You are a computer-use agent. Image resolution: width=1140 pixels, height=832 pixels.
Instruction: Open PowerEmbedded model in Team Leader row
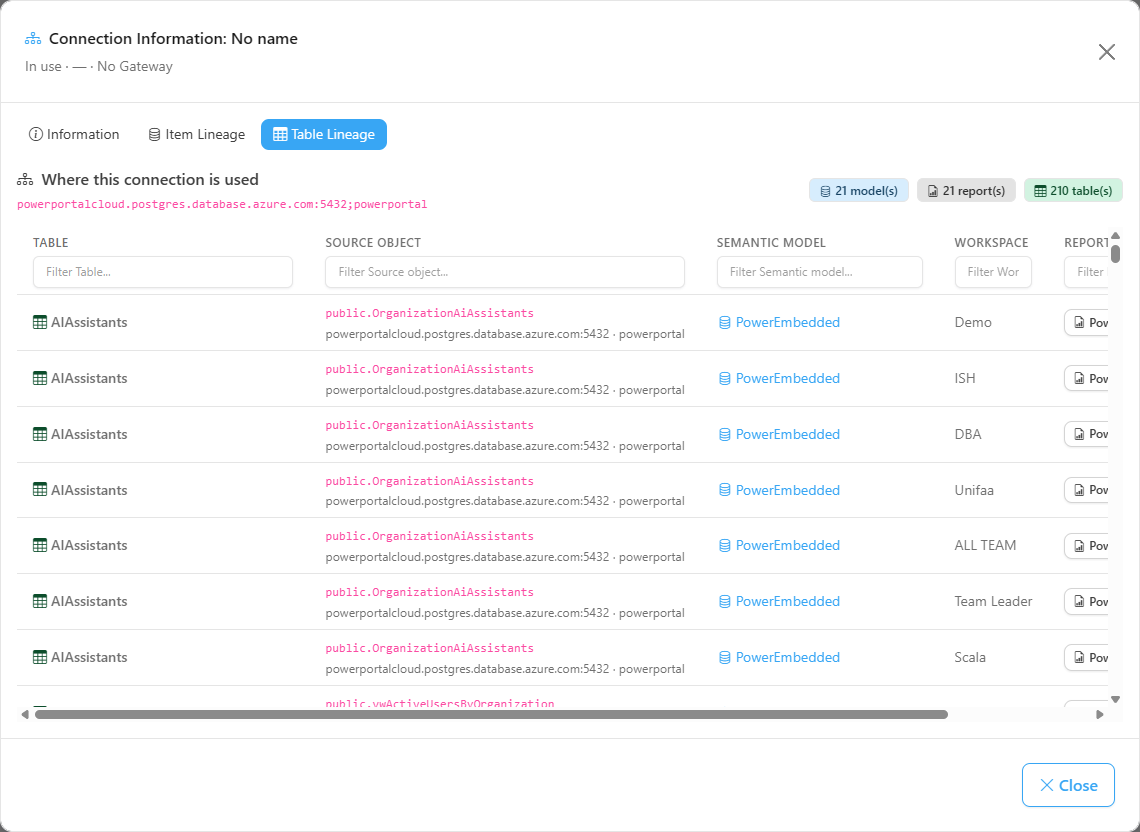point(787,601)
